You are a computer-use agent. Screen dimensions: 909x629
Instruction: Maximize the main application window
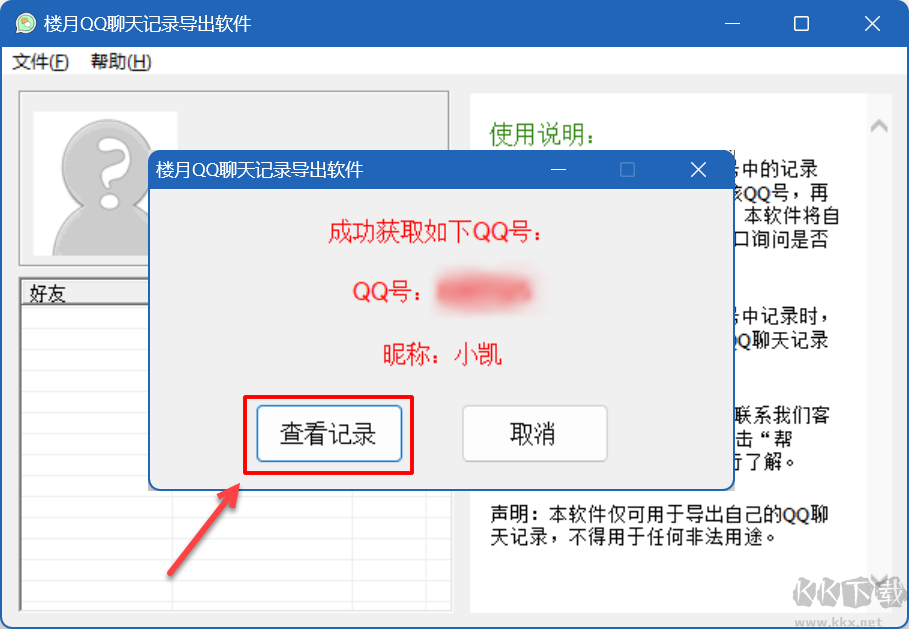802,24
